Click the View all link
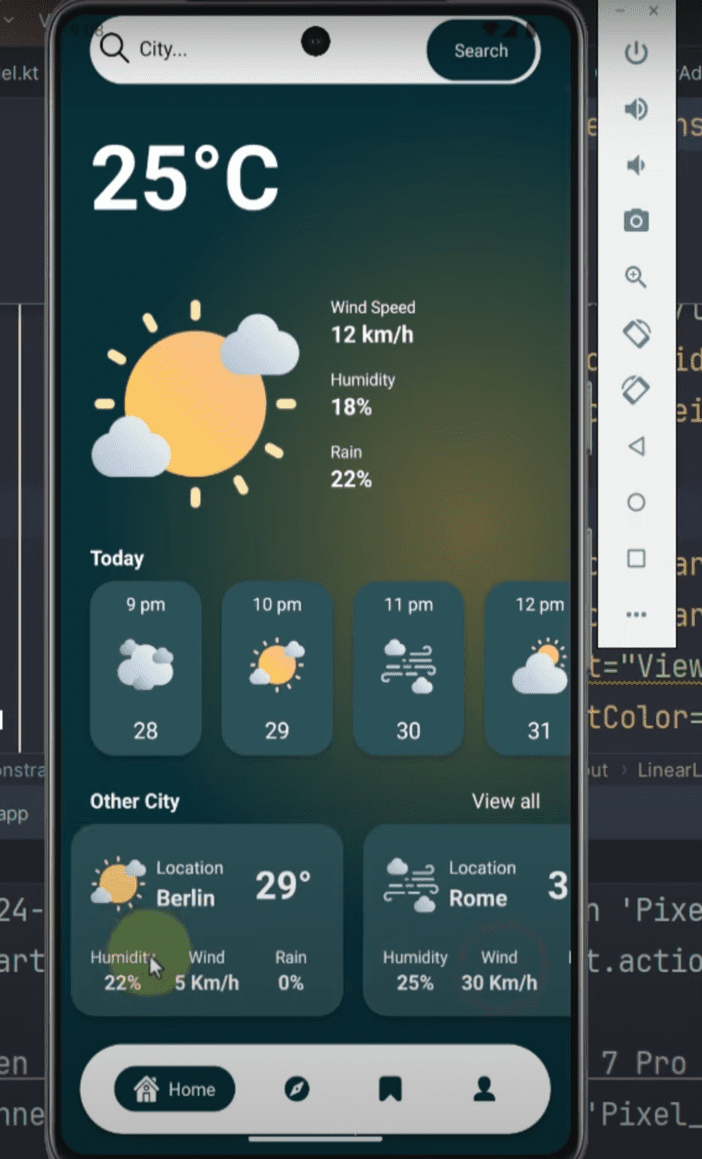 tap(506, 801)
